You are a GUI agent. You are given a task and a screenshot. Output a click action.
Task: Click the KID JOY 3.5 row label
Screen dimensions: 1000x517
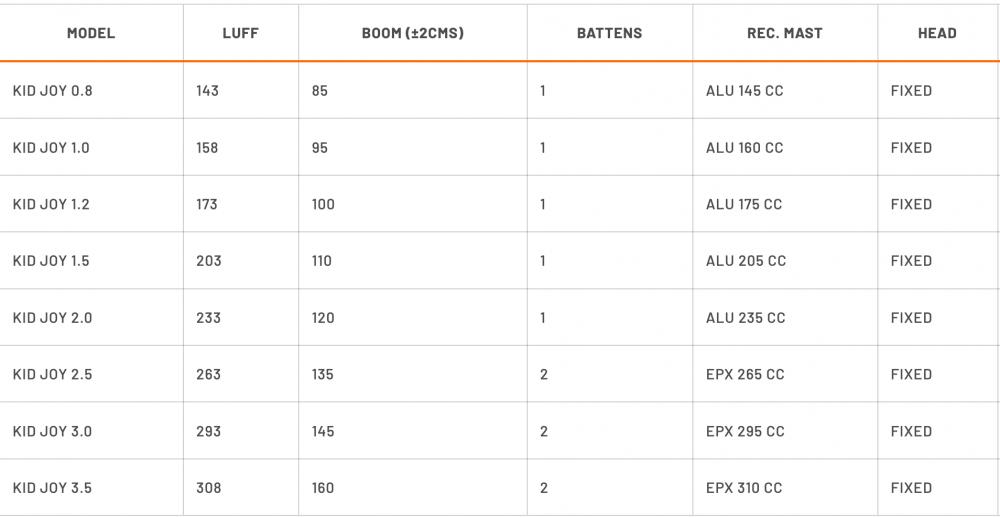[52, 488]
